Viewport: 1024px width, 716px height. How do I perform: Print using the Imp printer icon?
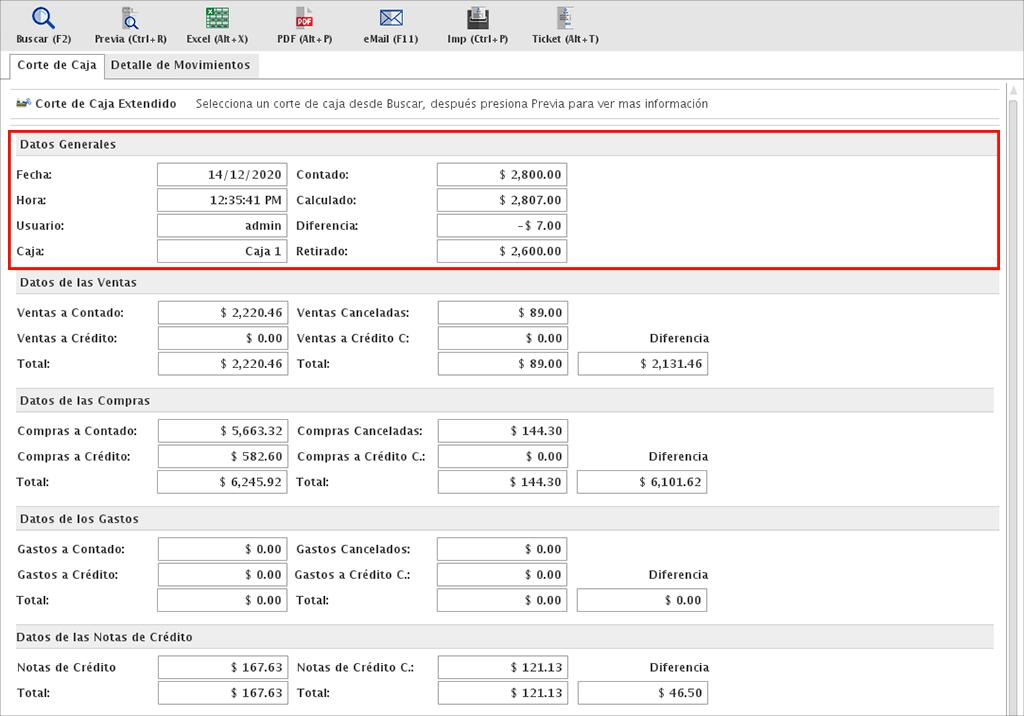478,18
